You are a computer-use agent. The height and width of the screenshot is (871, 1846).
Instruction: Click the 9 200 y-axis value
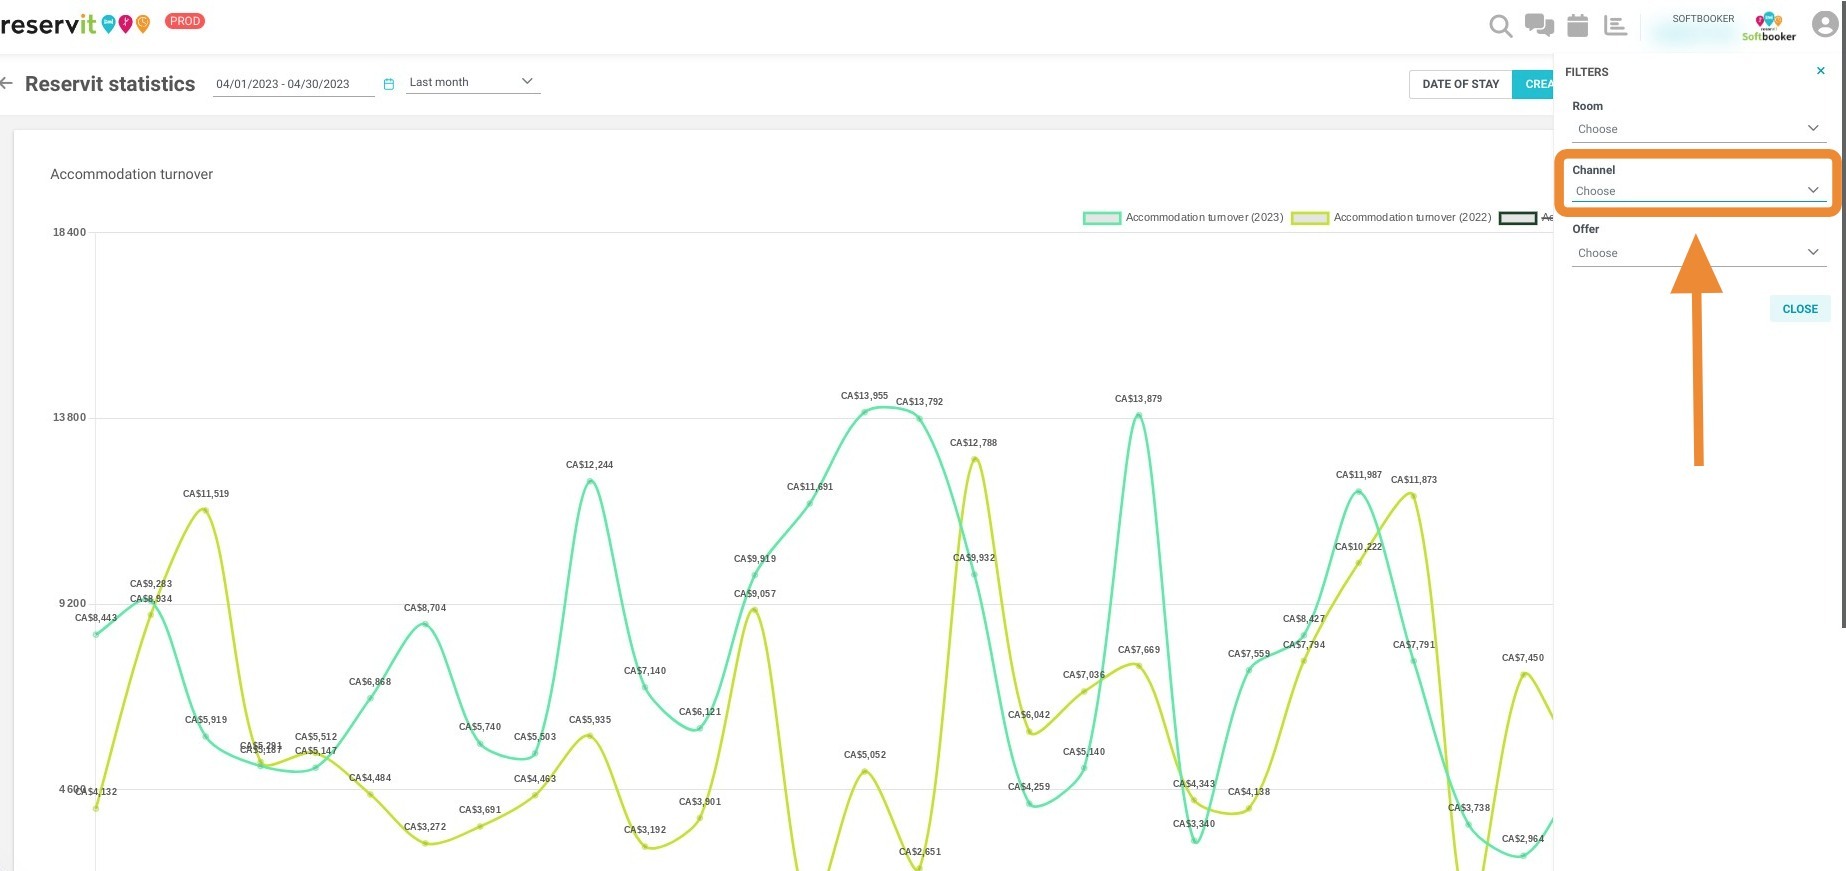pos(72,603)
